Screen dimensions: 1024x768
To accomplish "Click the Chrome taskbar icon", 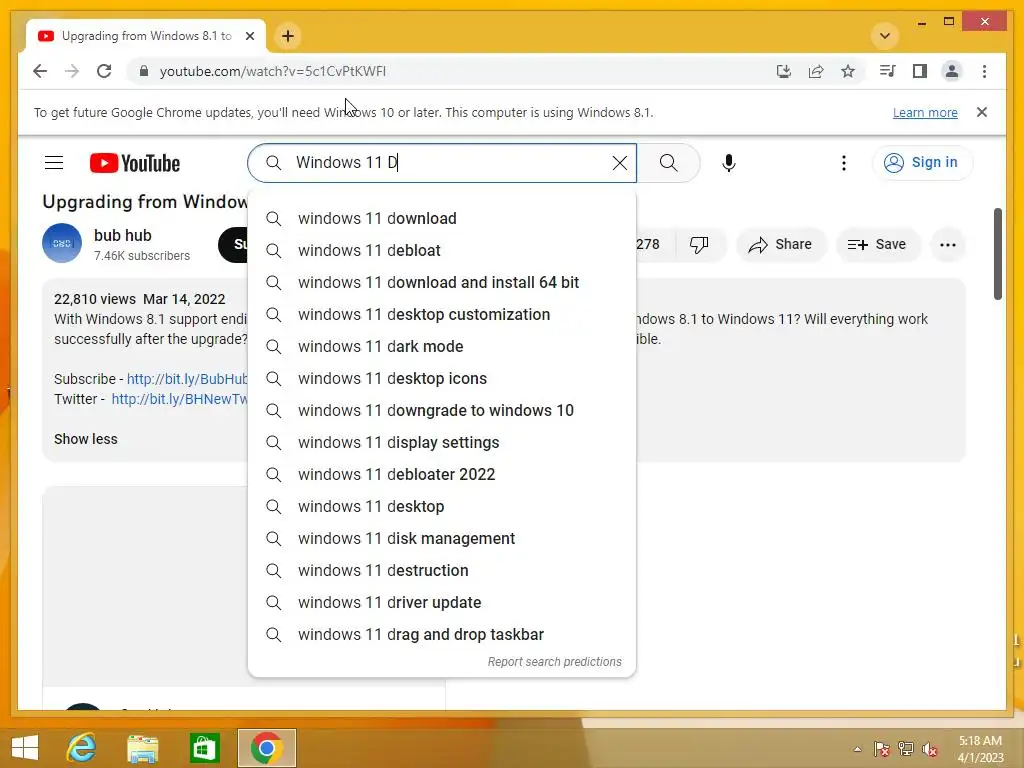I will point(266,748).
